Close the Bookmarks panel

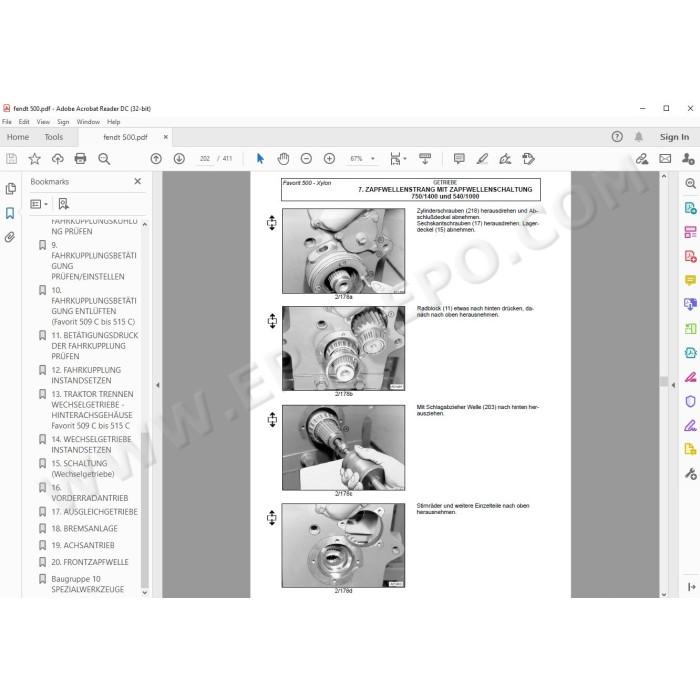pos(138,181)
